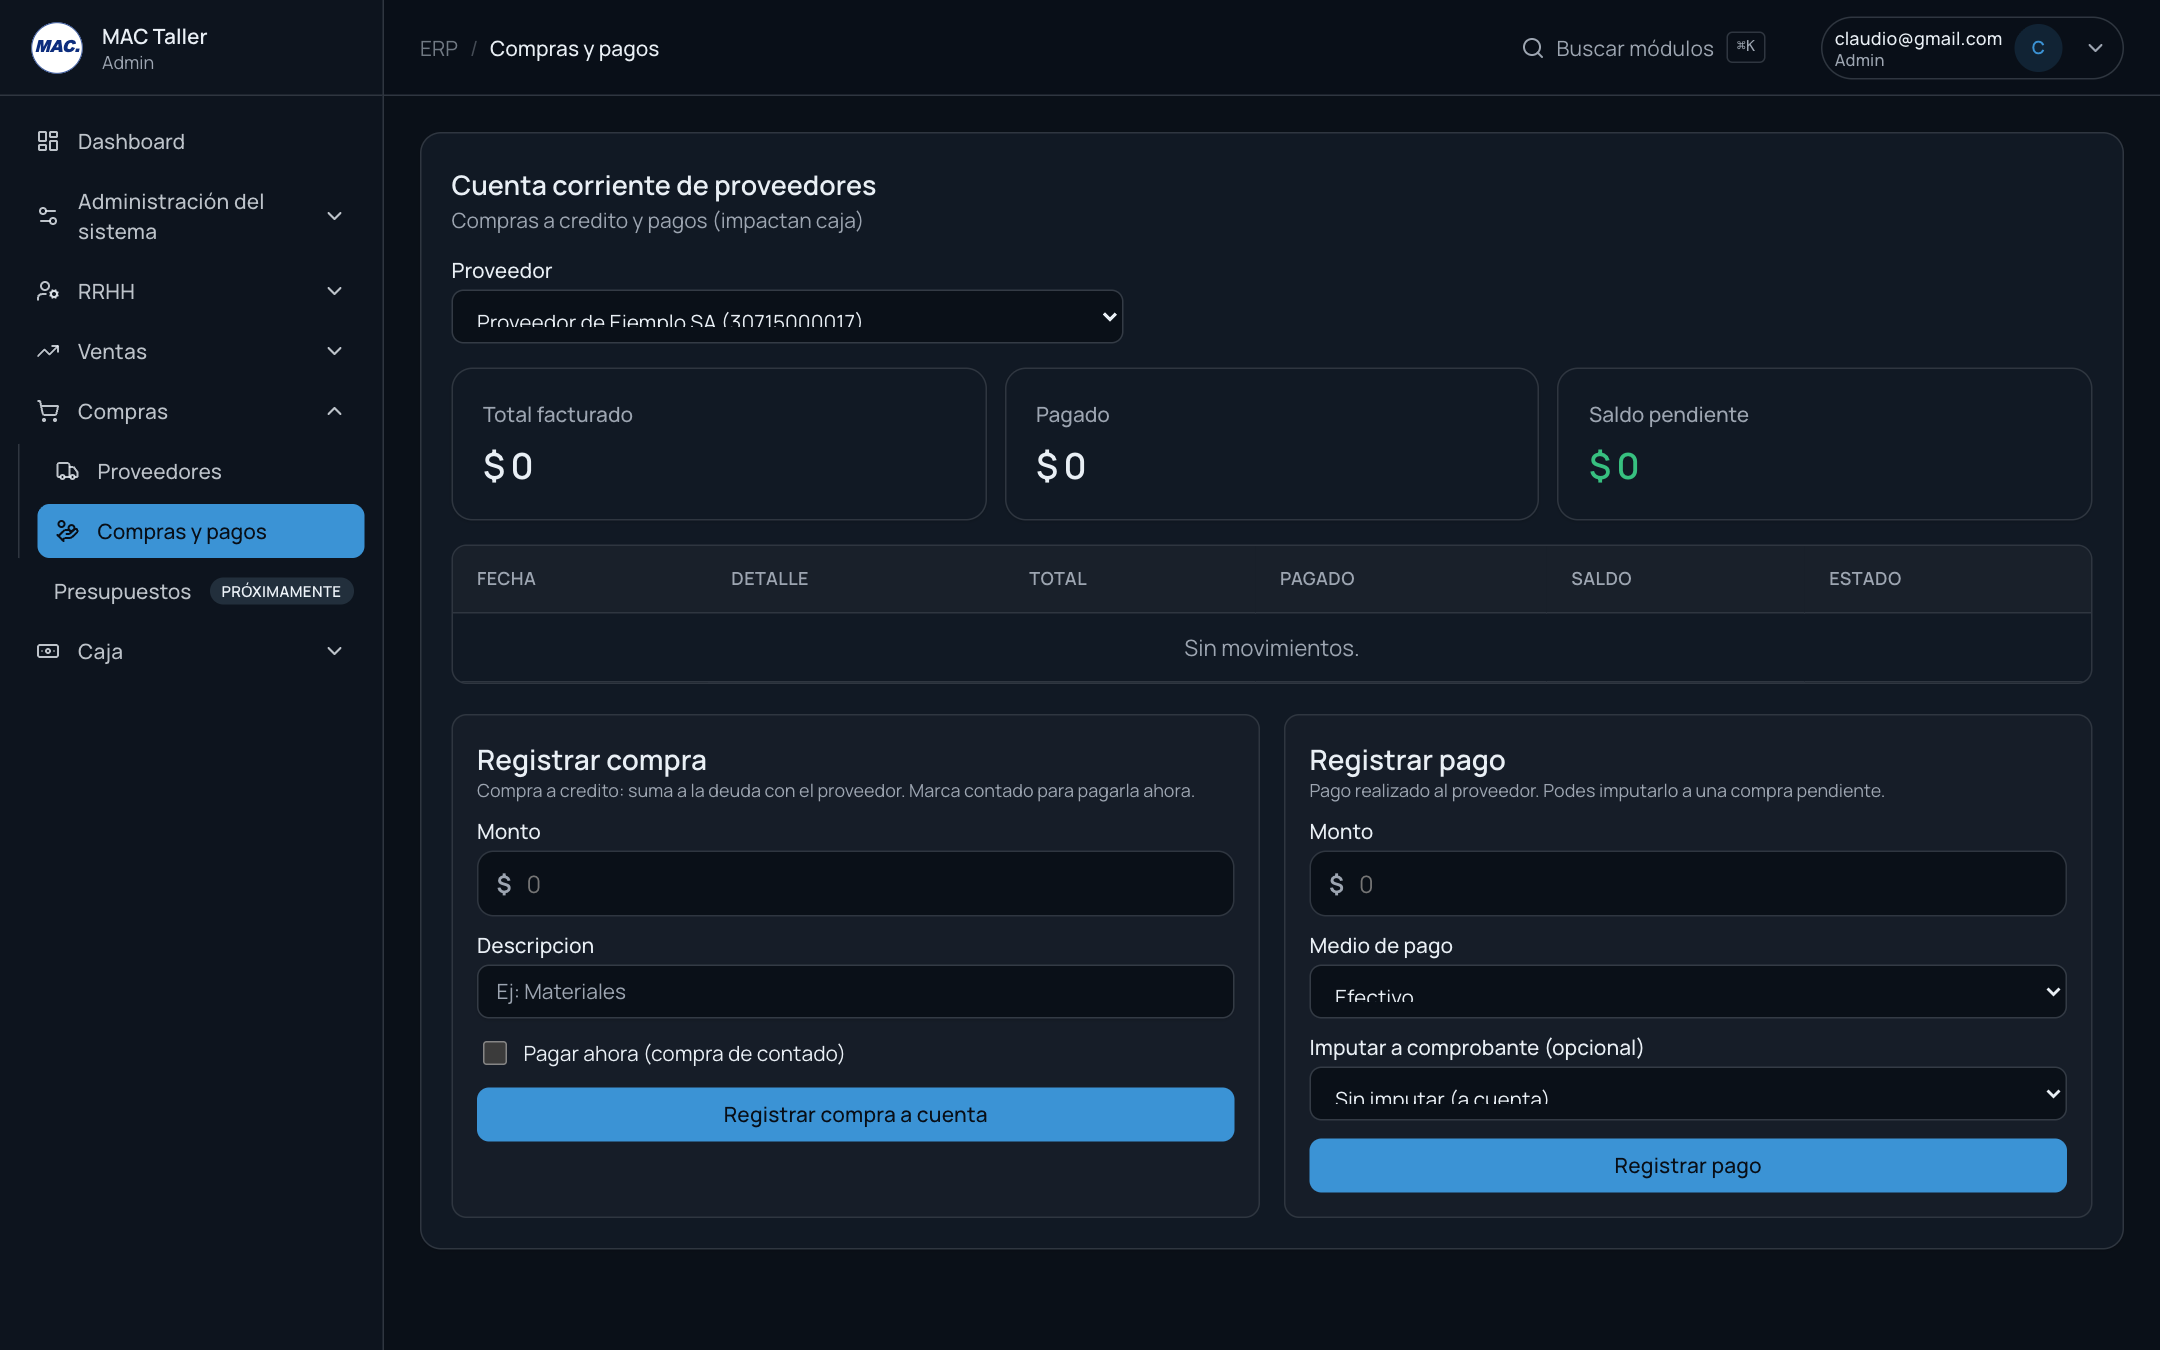Check Pagar ahora (compra de contado)
2160x1350 pixels.
click(x=495, y=1053)
